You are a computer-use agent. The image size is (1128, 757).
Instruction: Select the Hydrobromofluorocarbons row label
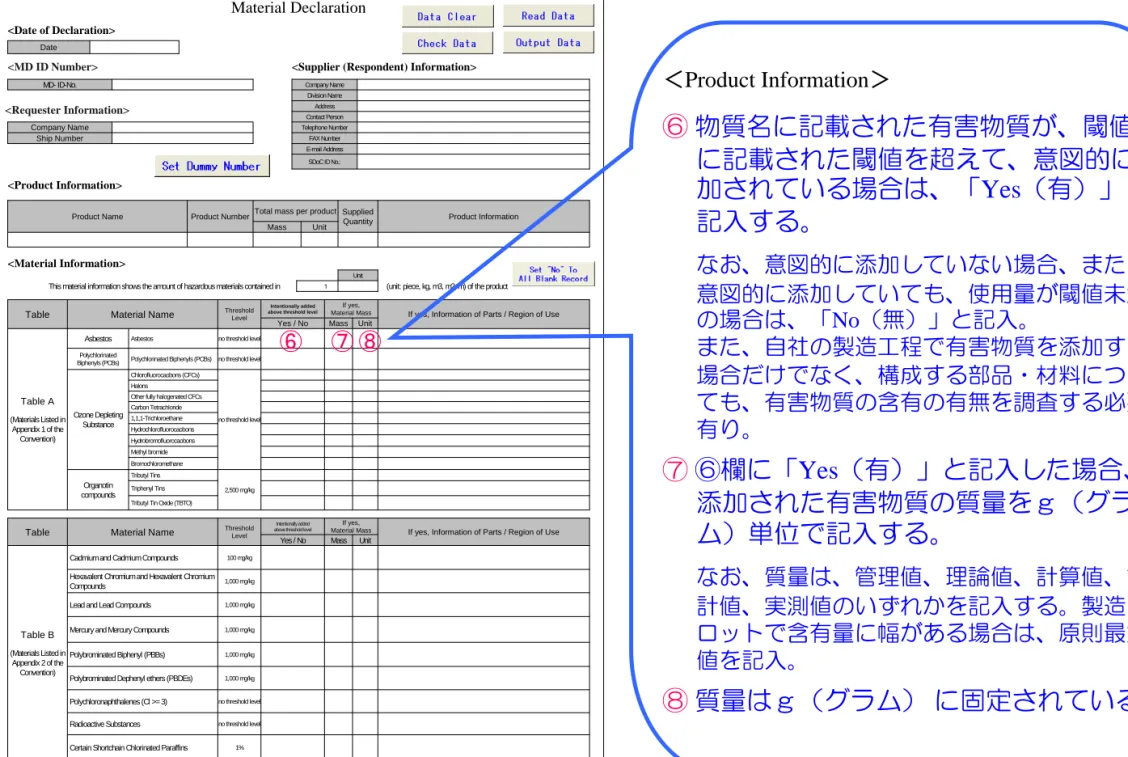click(x=173, y=441)
